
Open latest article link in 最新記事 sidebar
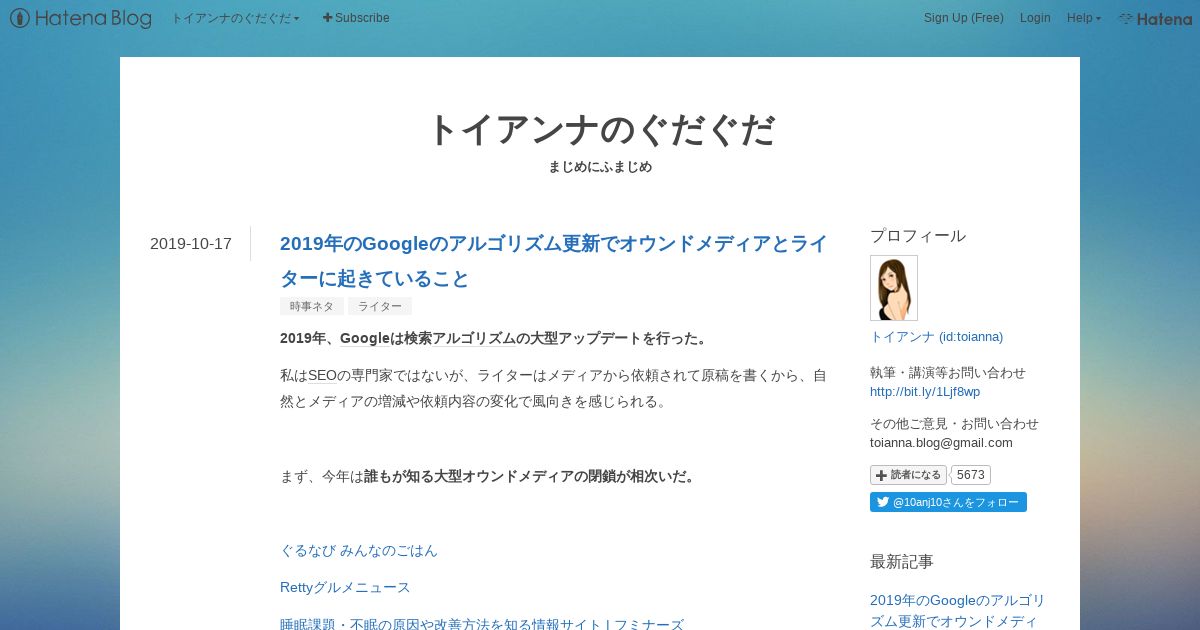tap(957, 610)
